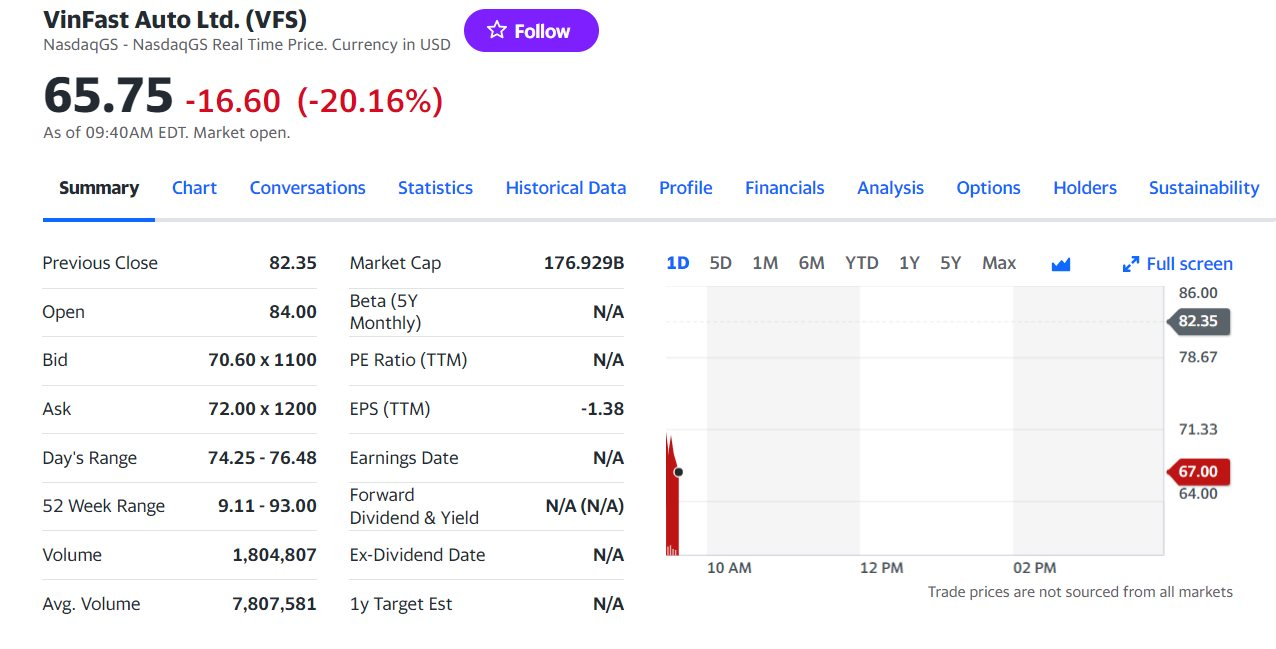Choose the 1Y chart range
Screen dimensions: 1276x649
point(908,263)
